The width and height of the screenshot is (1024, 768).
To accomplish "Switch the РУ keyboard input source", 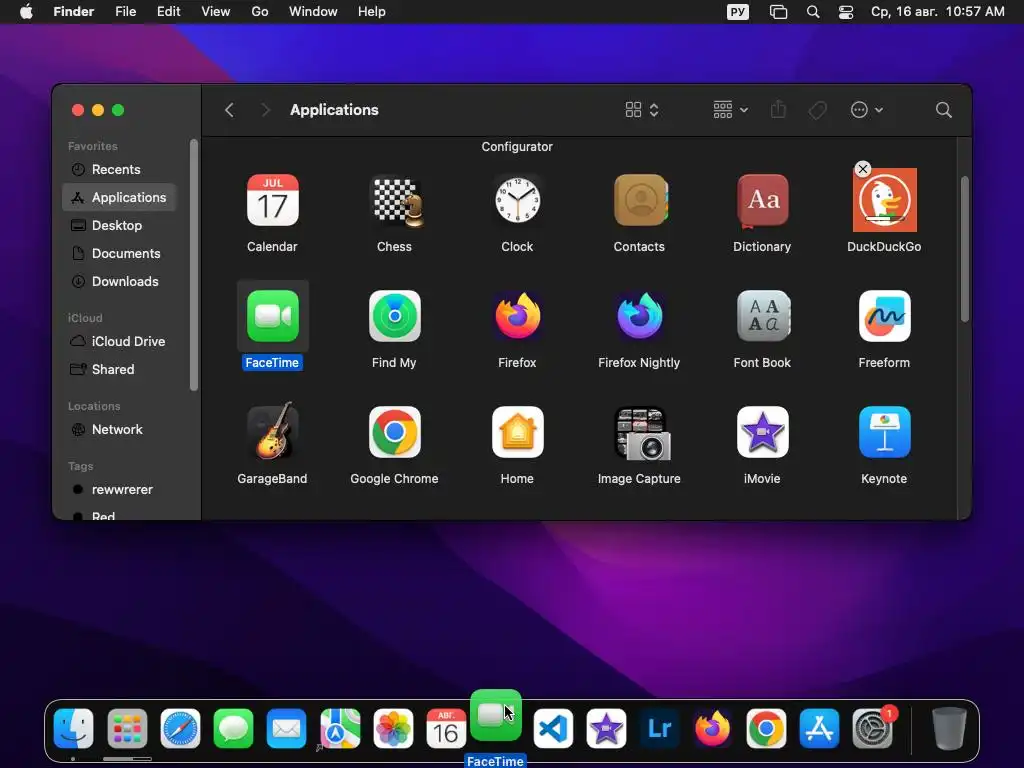I will (x=738, y=12).
